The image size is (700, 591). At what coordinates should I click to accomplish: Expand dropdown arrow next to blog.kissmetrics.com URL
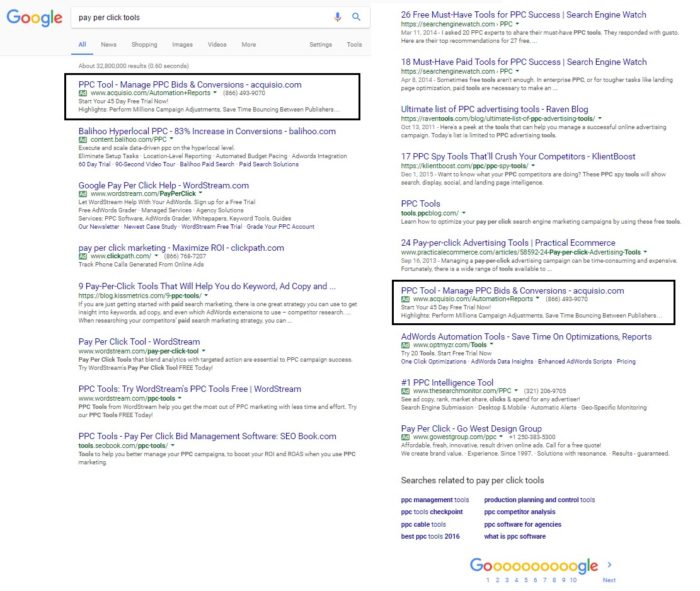[x=206, y=296]
